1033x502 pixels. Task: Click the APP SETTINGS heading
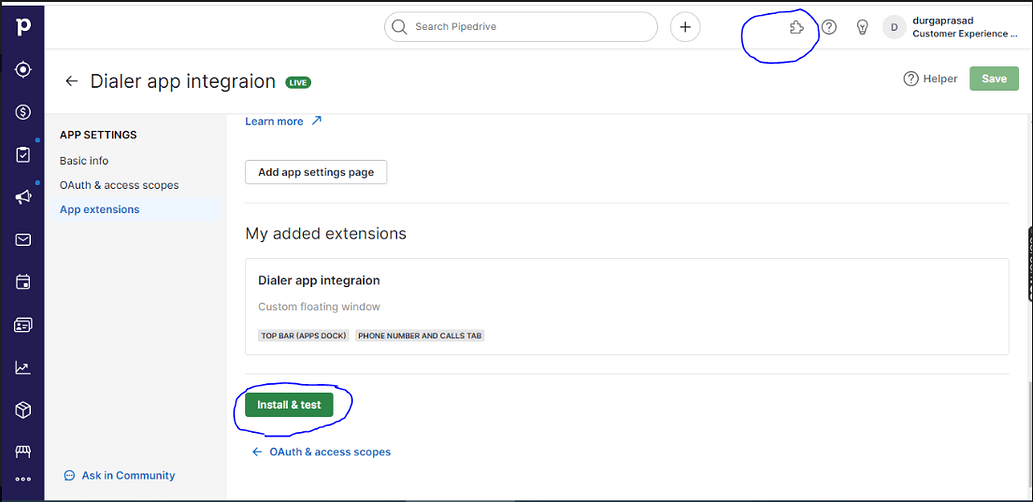pos(98,135)
